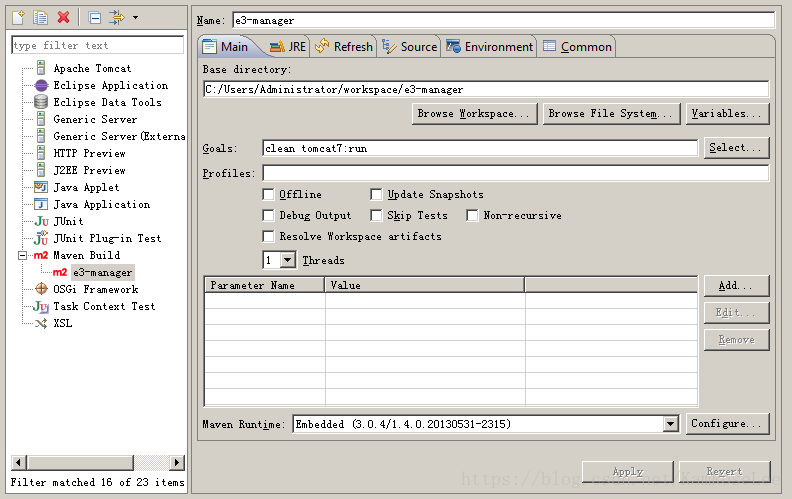Select the HTTP Preview icon

point(41,153)
